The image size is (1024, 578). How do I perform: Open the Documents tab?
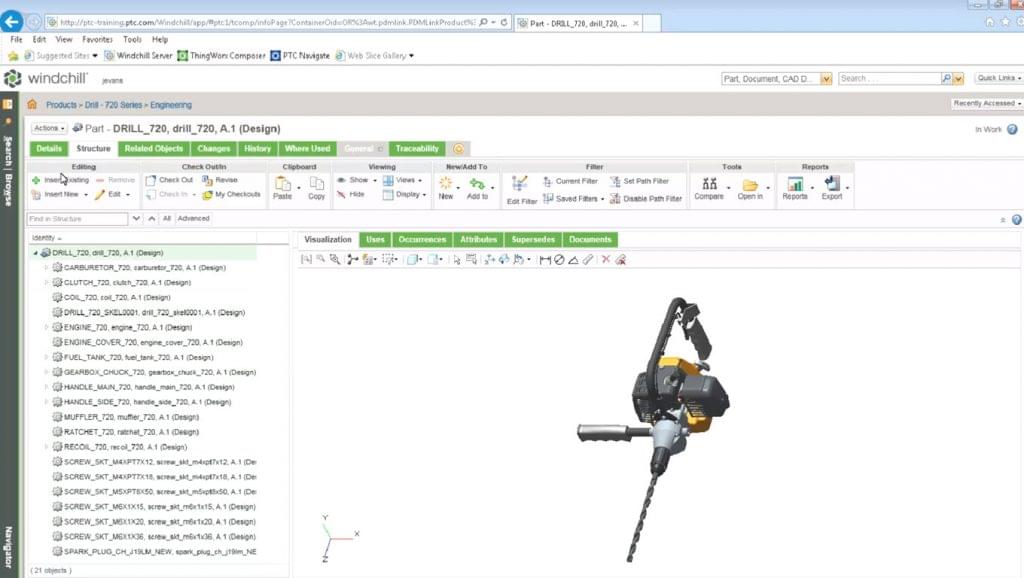(590, 240)
